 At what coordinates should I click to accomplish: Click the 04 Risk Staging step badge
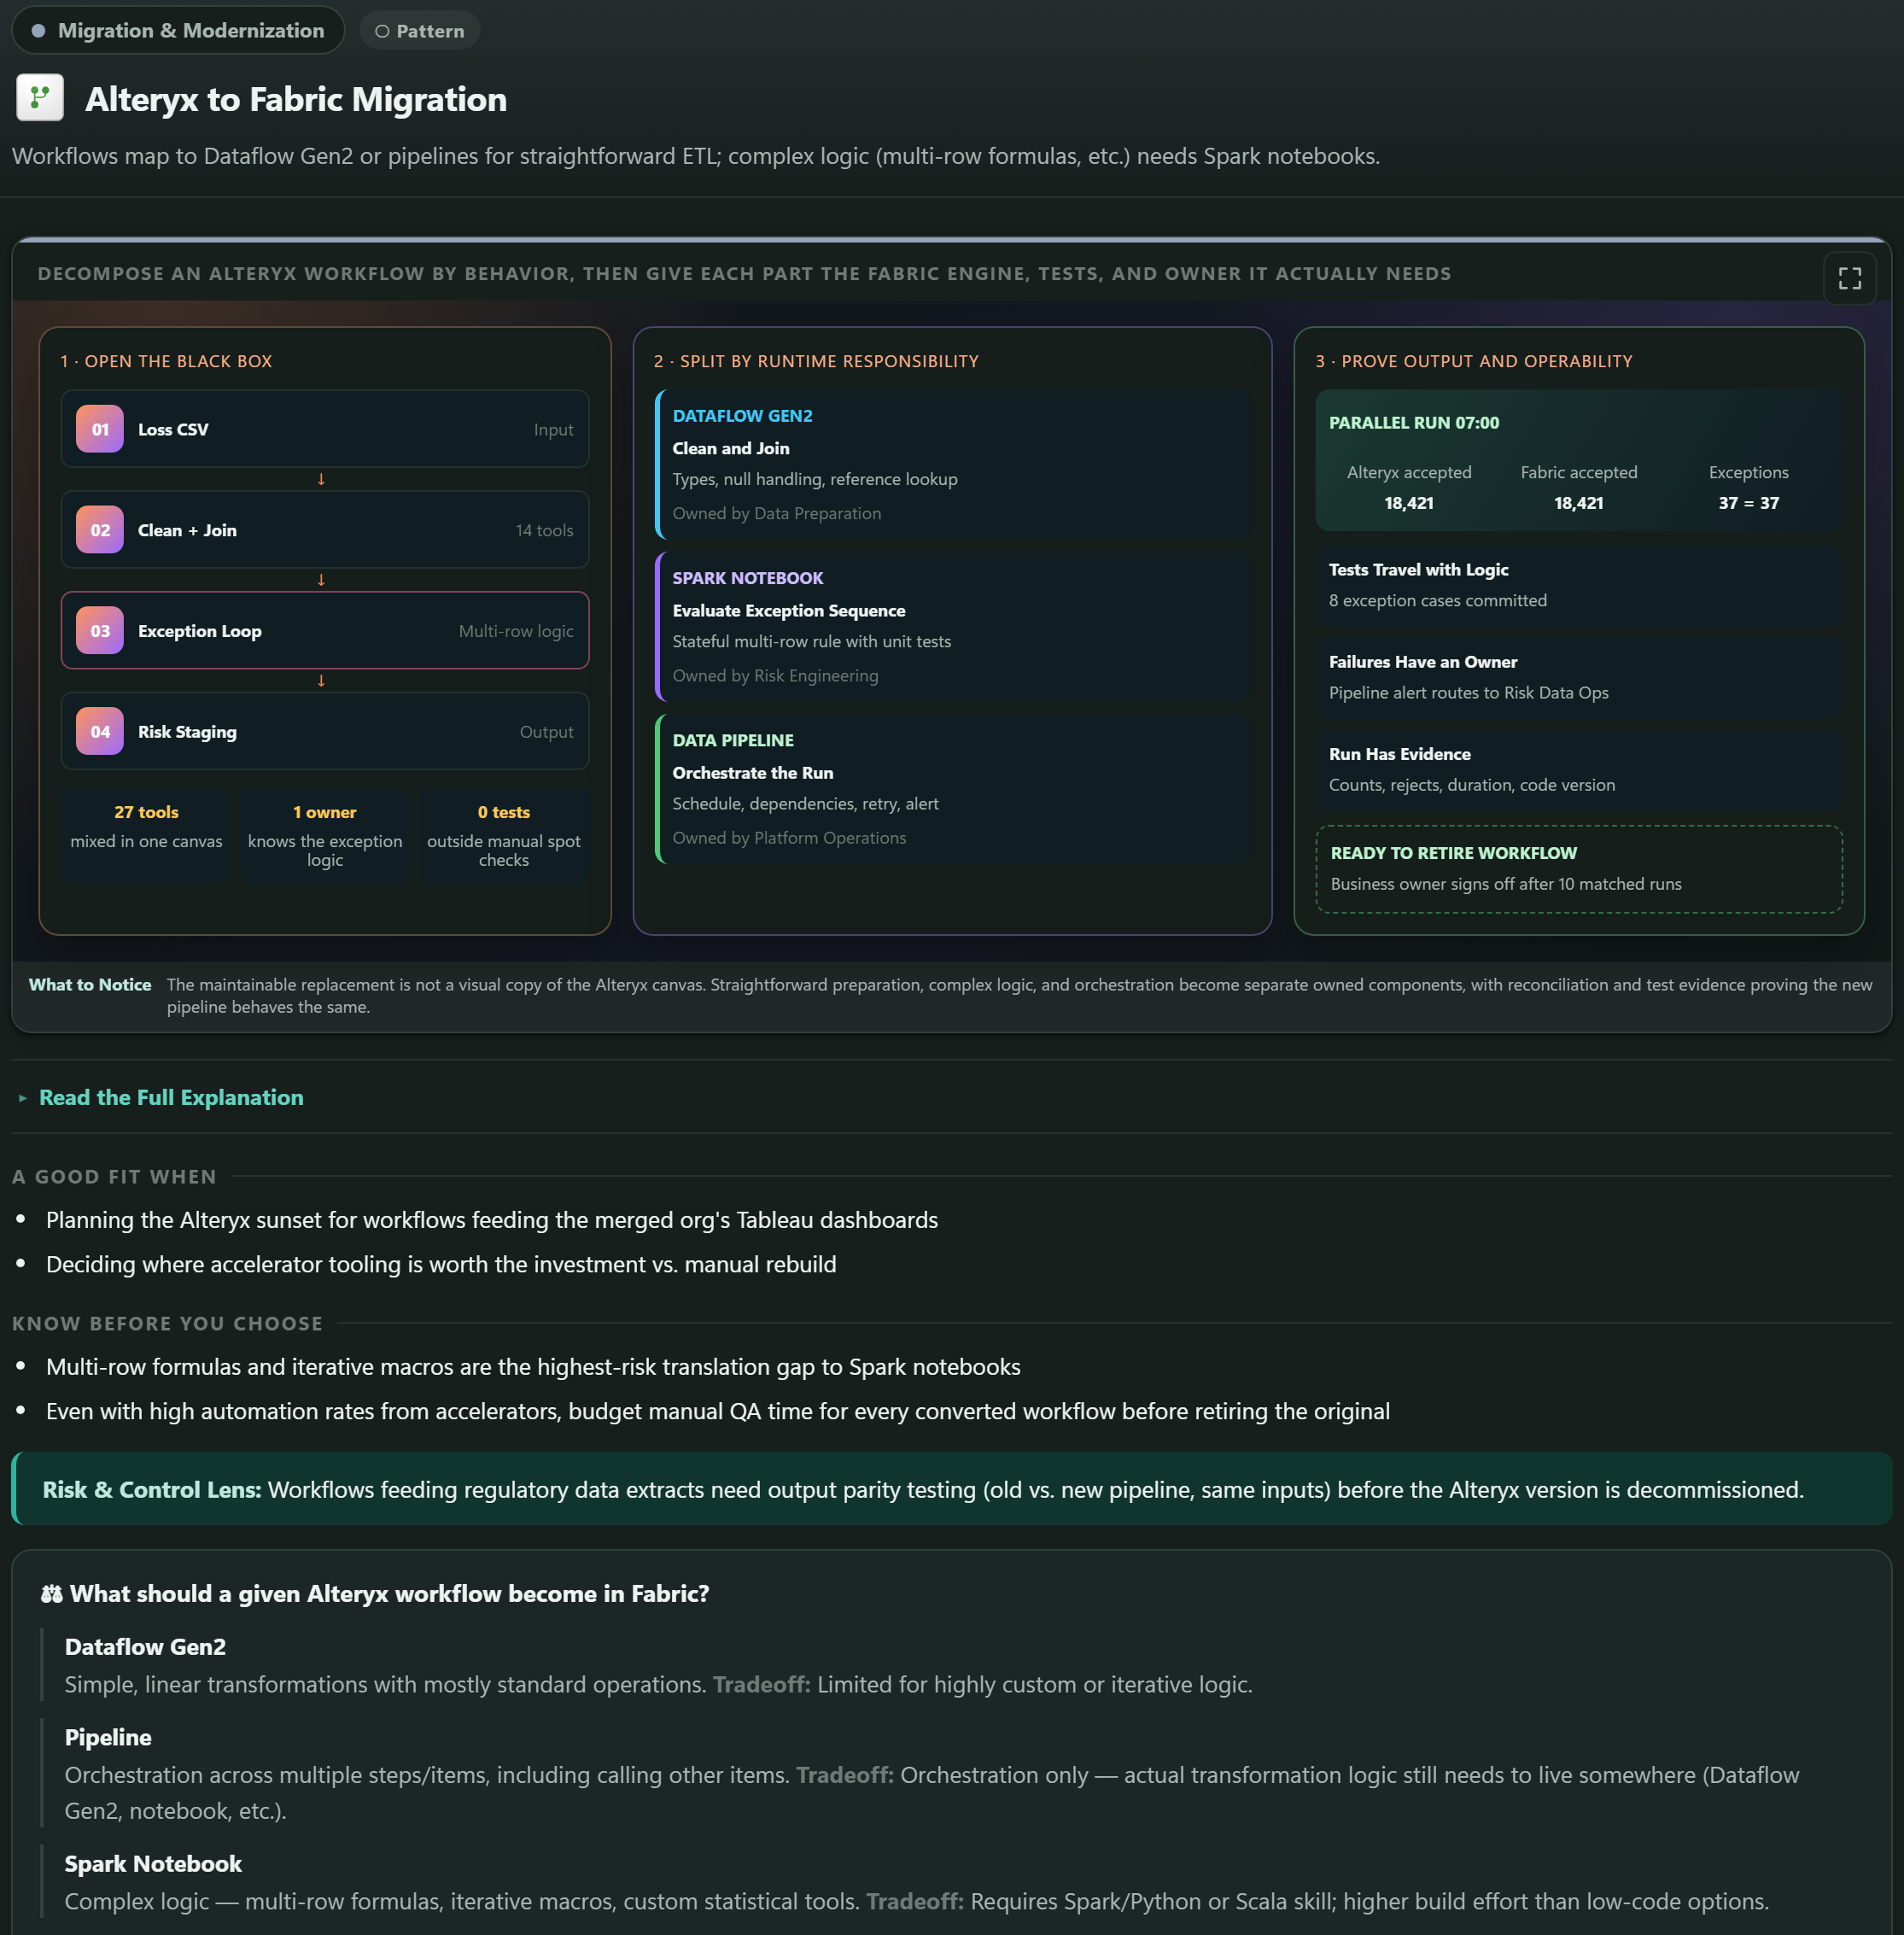pyautogui.click(x=100, y=731)
